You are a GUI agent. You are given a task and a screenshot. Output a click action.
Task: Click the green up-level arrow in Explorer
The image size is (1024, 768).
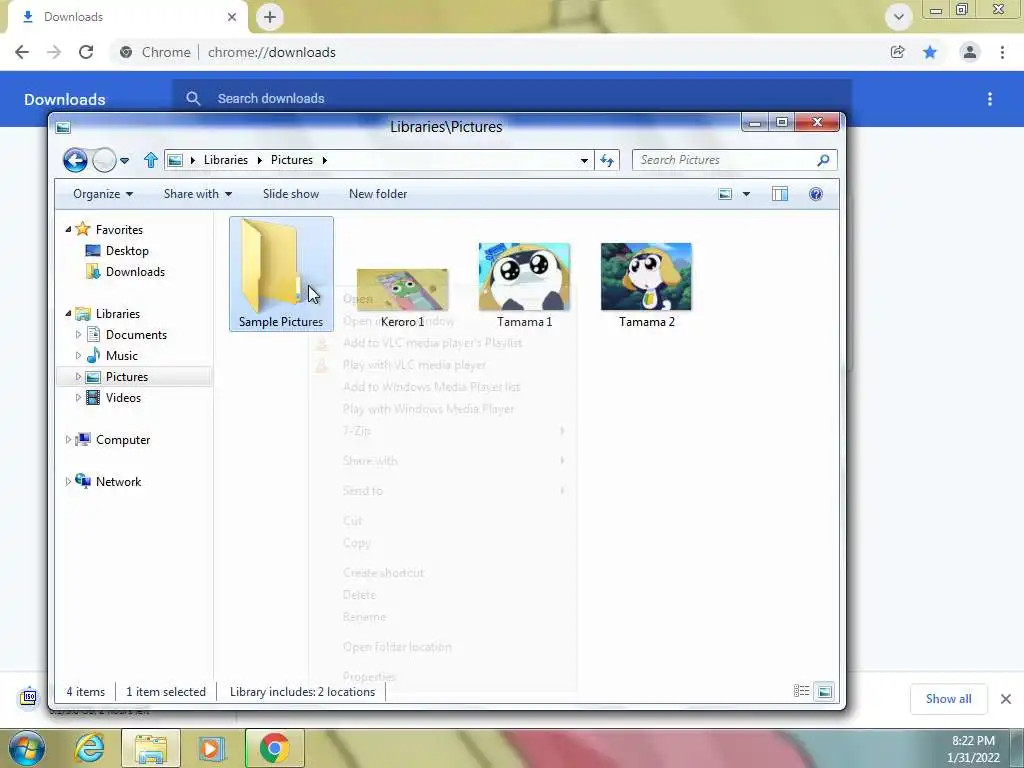[x=151, y=160]
